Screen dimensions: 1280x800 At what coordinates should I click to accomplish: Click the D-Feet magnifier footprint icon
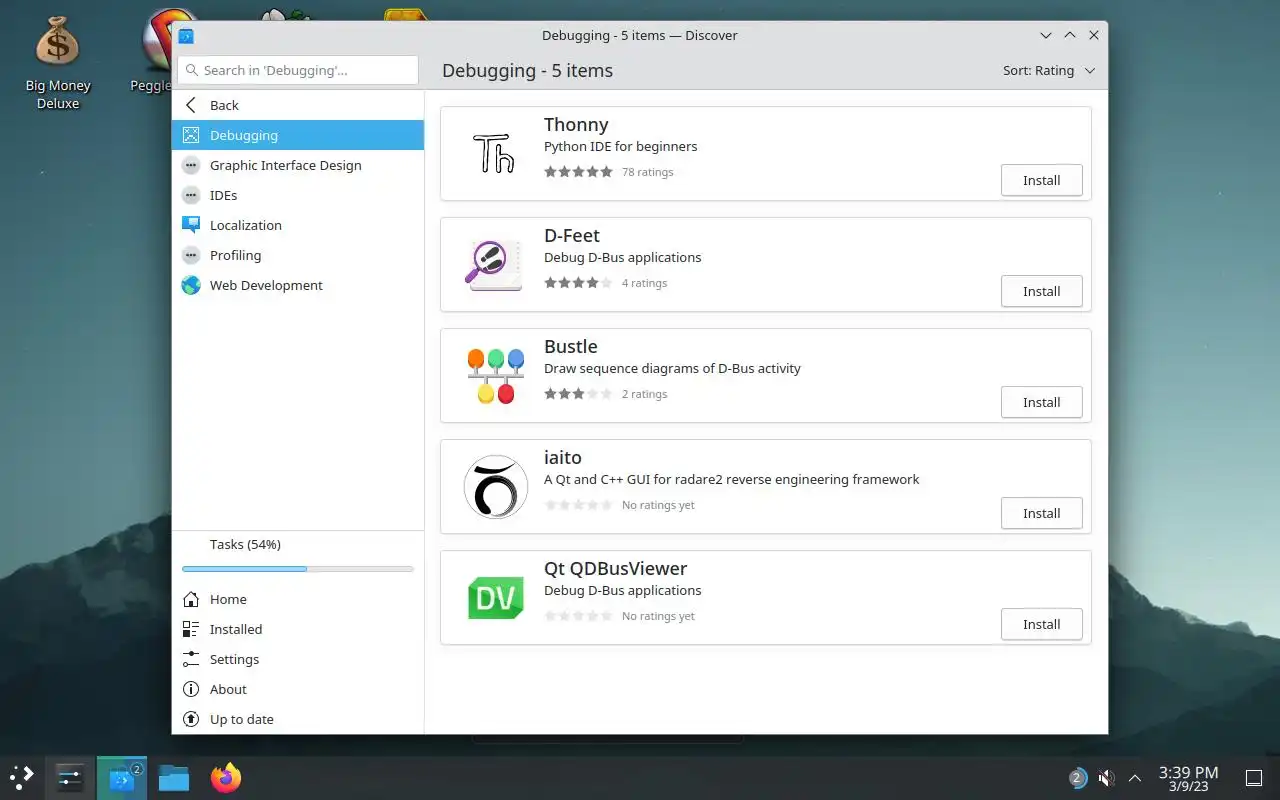coord(495,265)
